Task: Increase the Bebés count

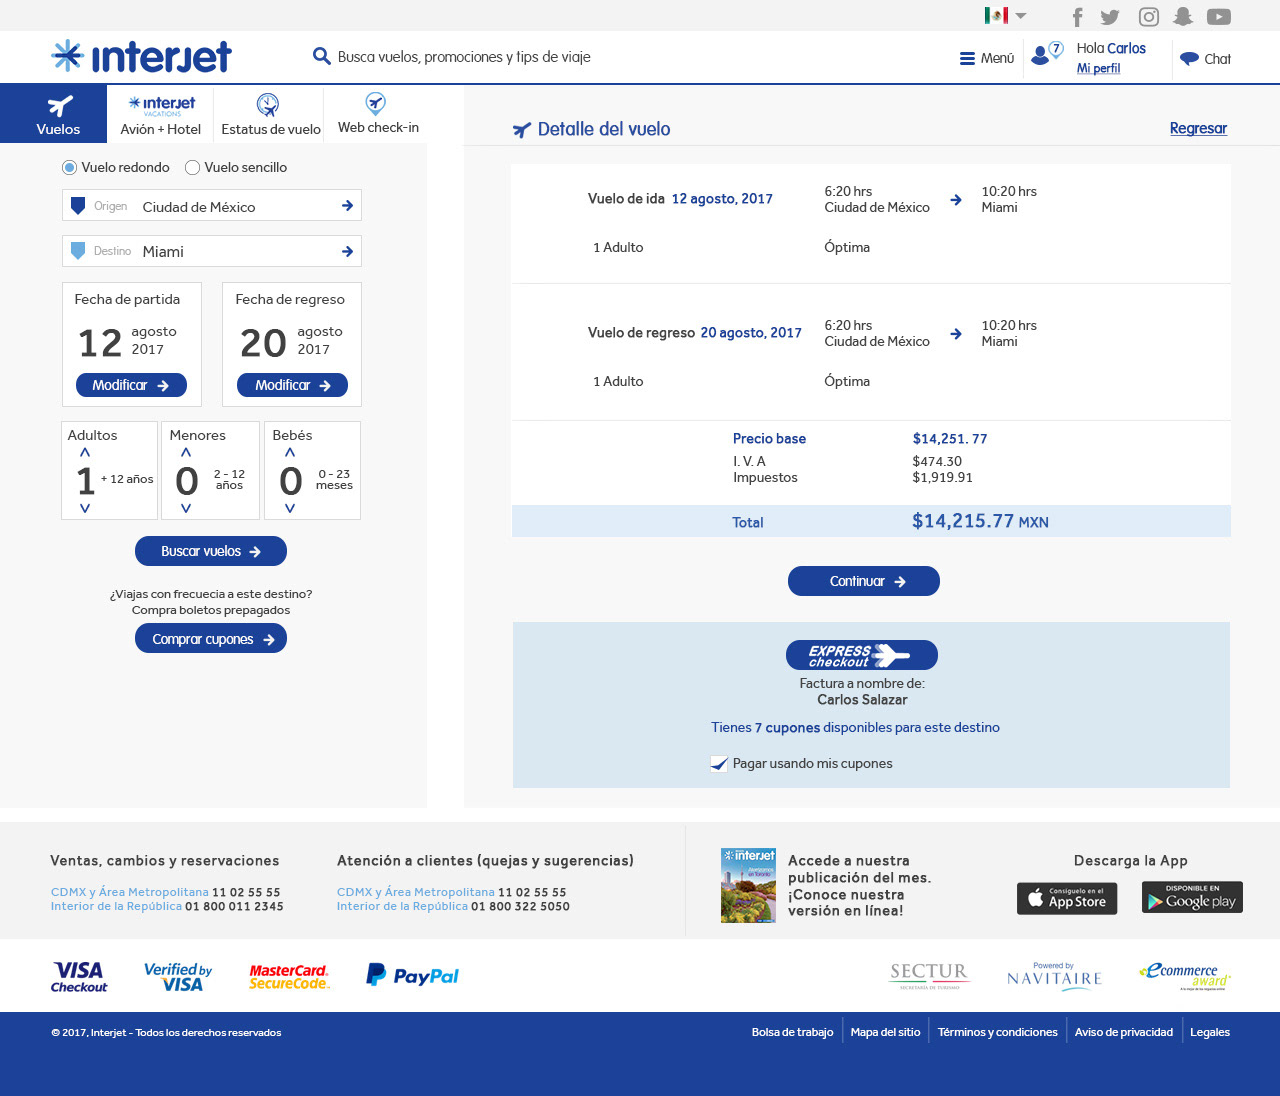Action: tap(290, 453)
